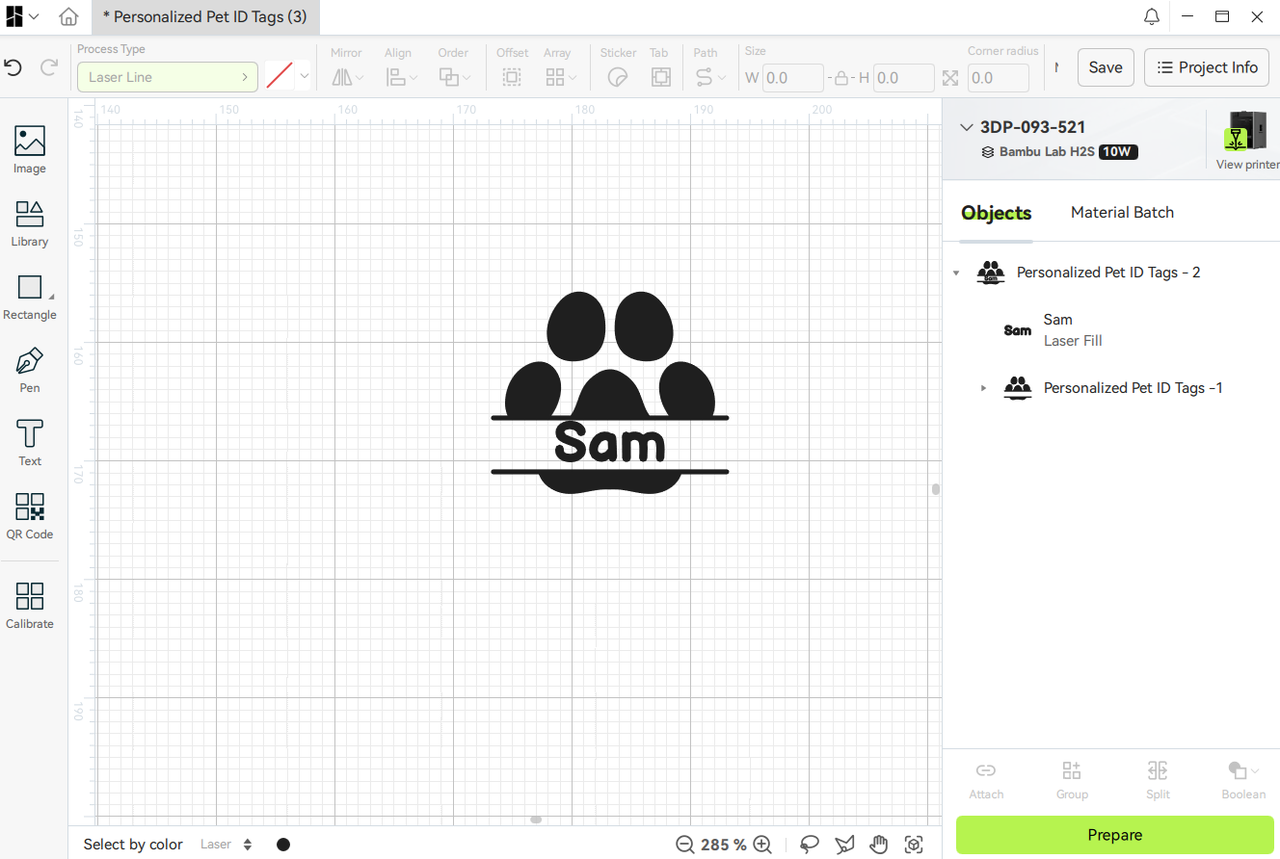The height and width of the screenshot is (859, 1280).
Task: Select the Image tool
Action: 30,150
